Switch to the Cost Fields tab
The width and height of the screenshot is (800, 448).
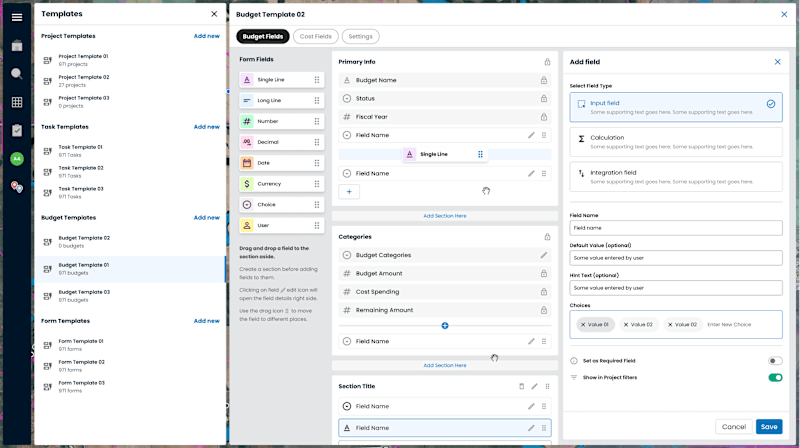pos(315,36)
